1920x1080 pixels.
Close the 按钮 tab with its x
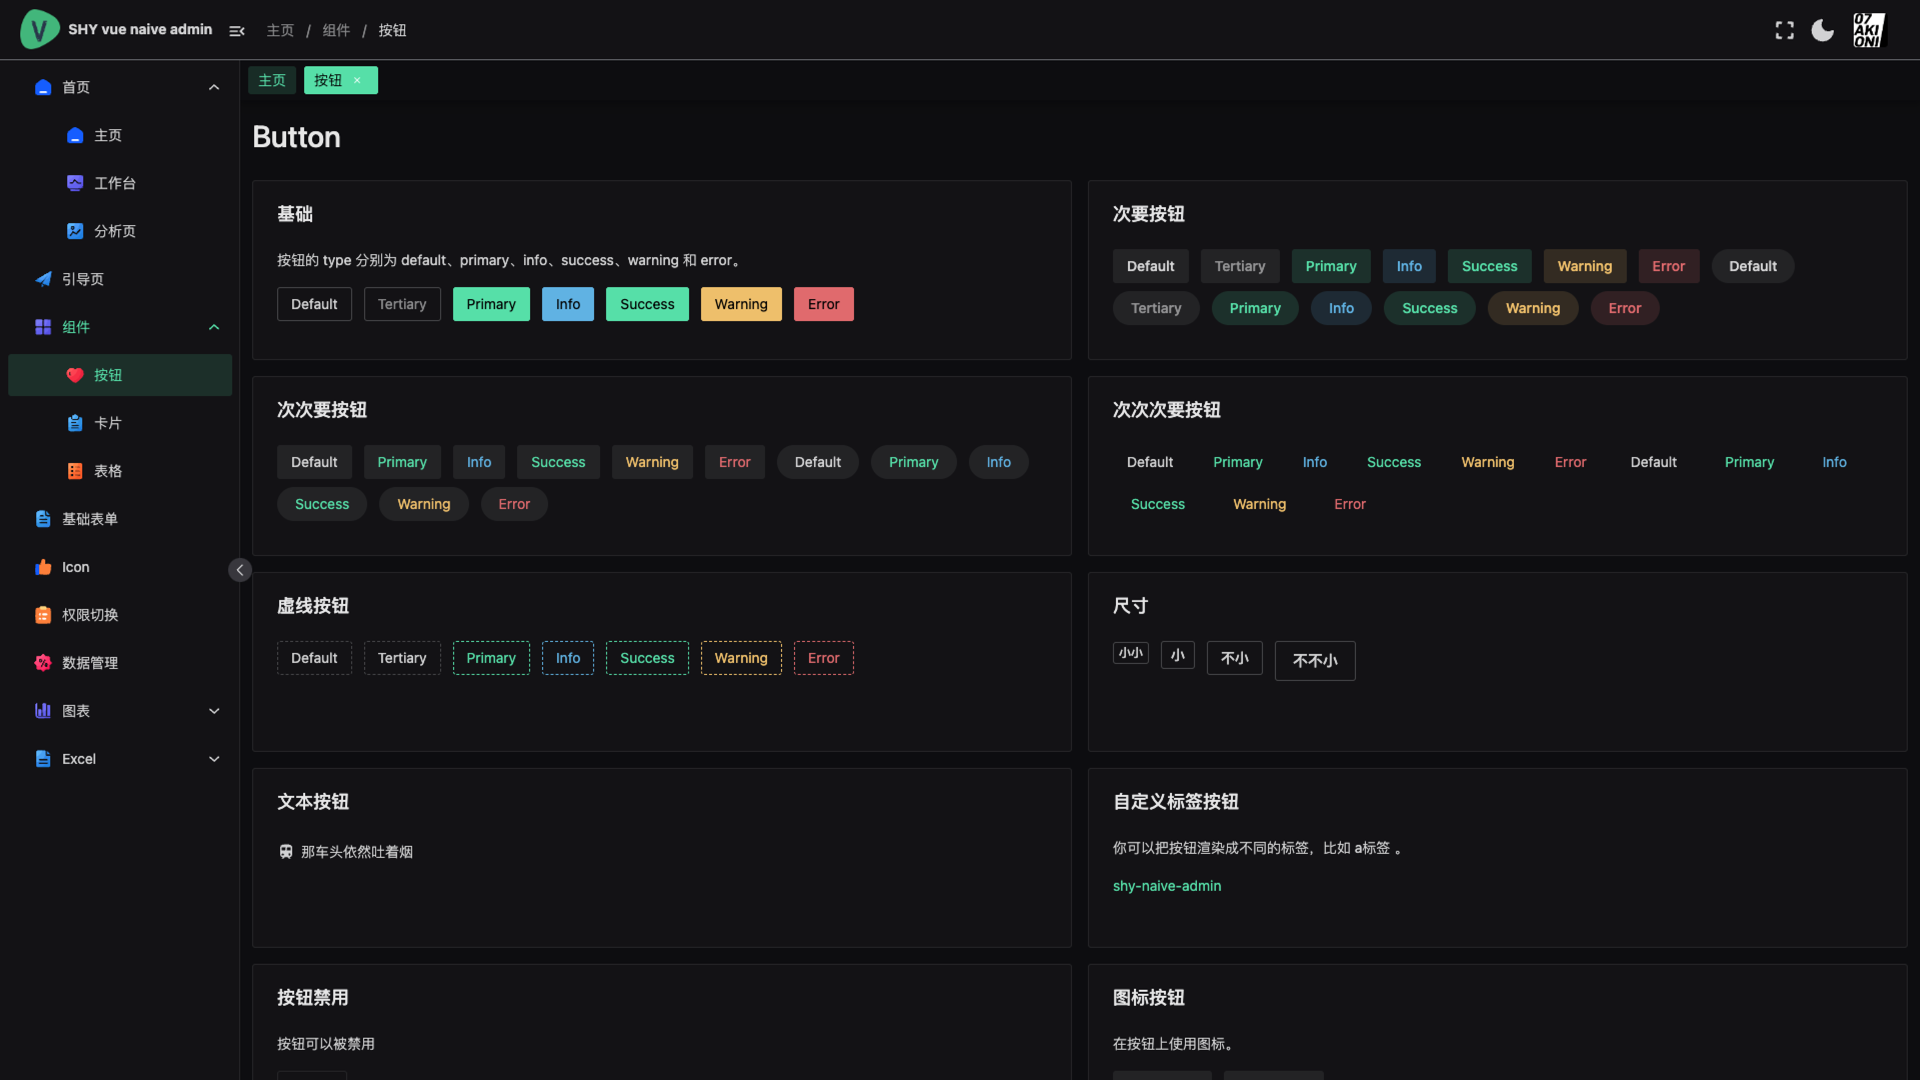[357, 80]
